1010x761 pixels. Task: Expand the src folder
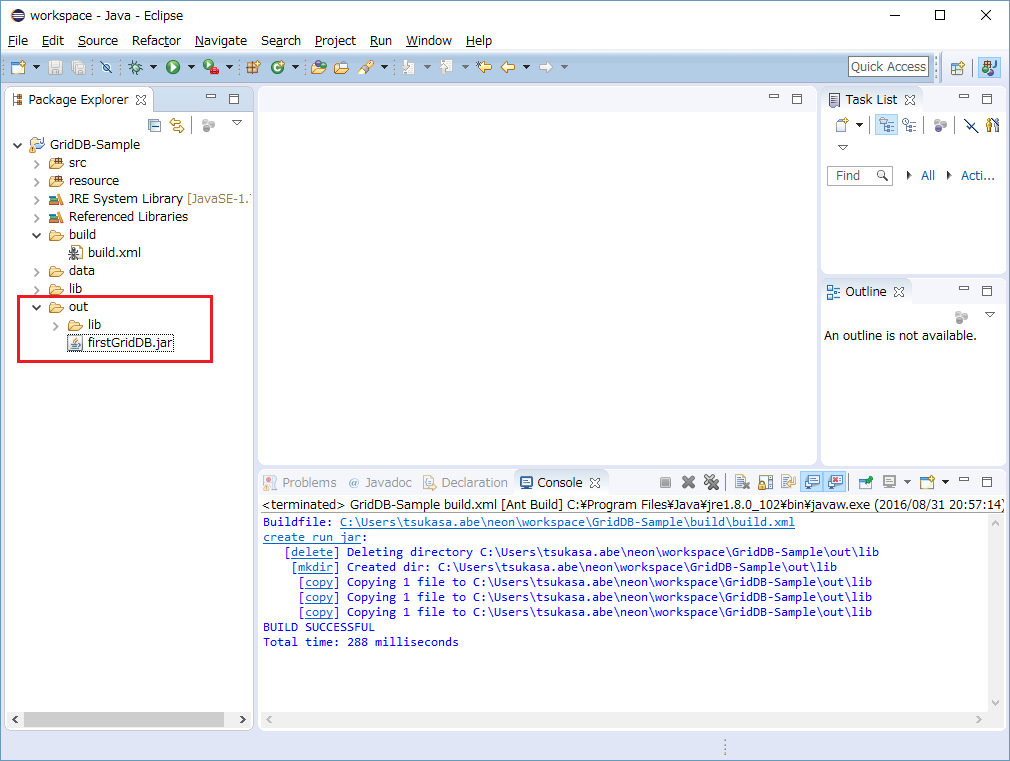37,164
